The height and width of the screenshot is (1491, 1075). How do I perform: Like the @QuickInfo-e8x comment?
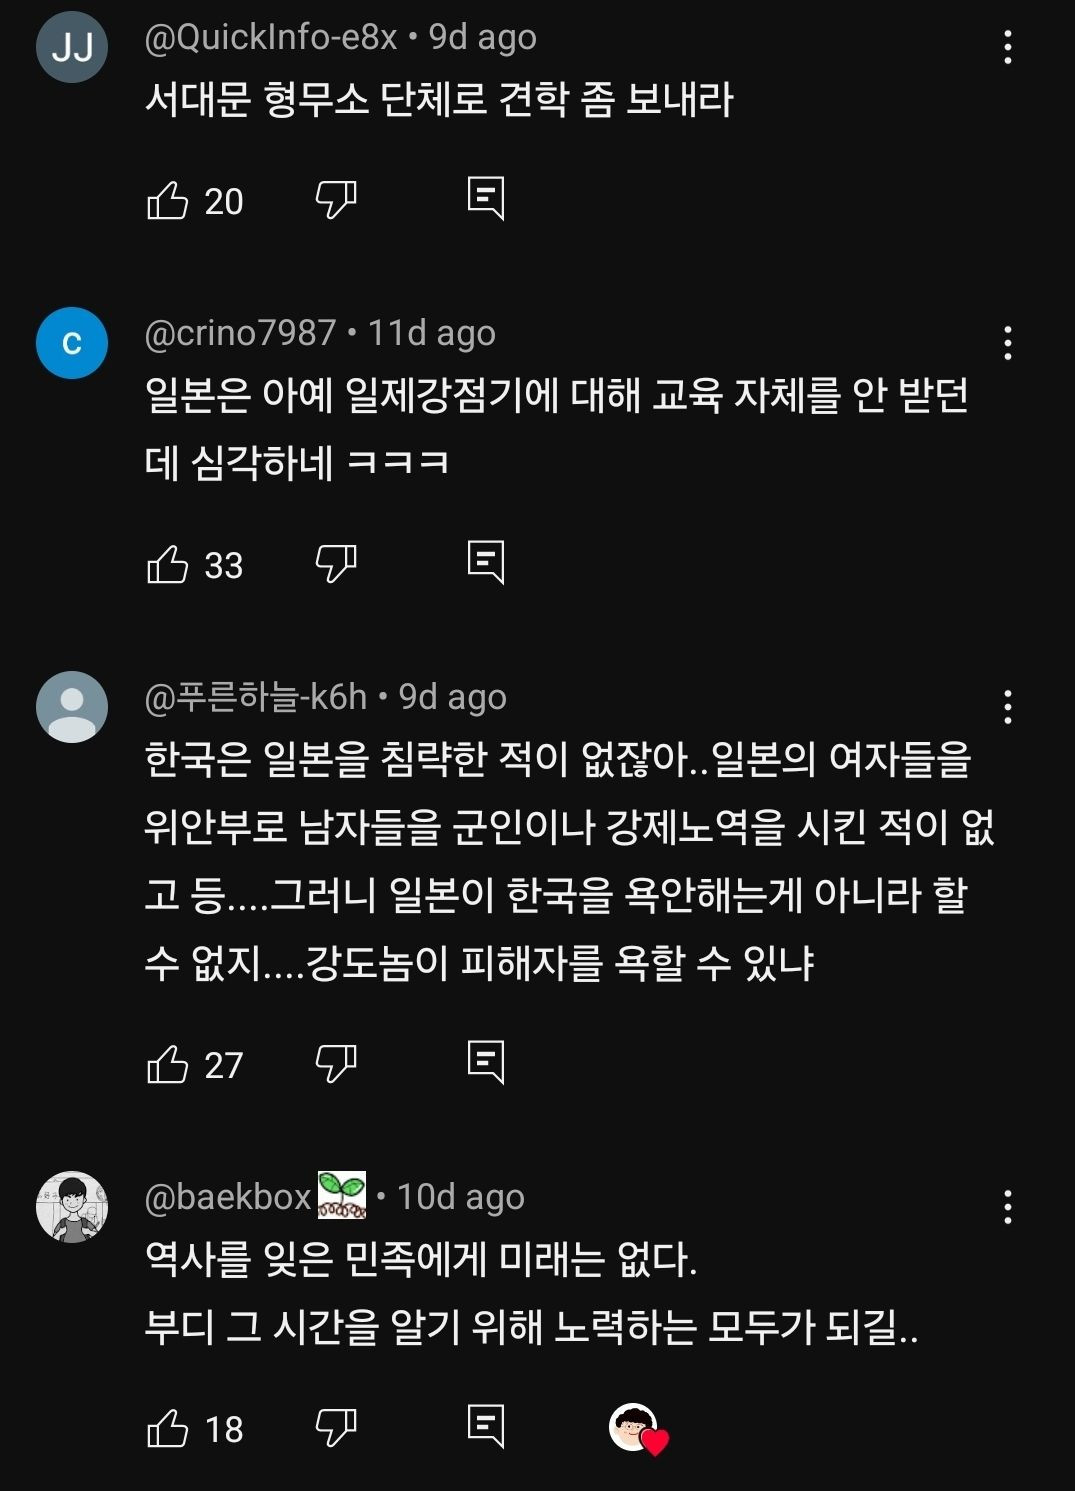point(168,201)
